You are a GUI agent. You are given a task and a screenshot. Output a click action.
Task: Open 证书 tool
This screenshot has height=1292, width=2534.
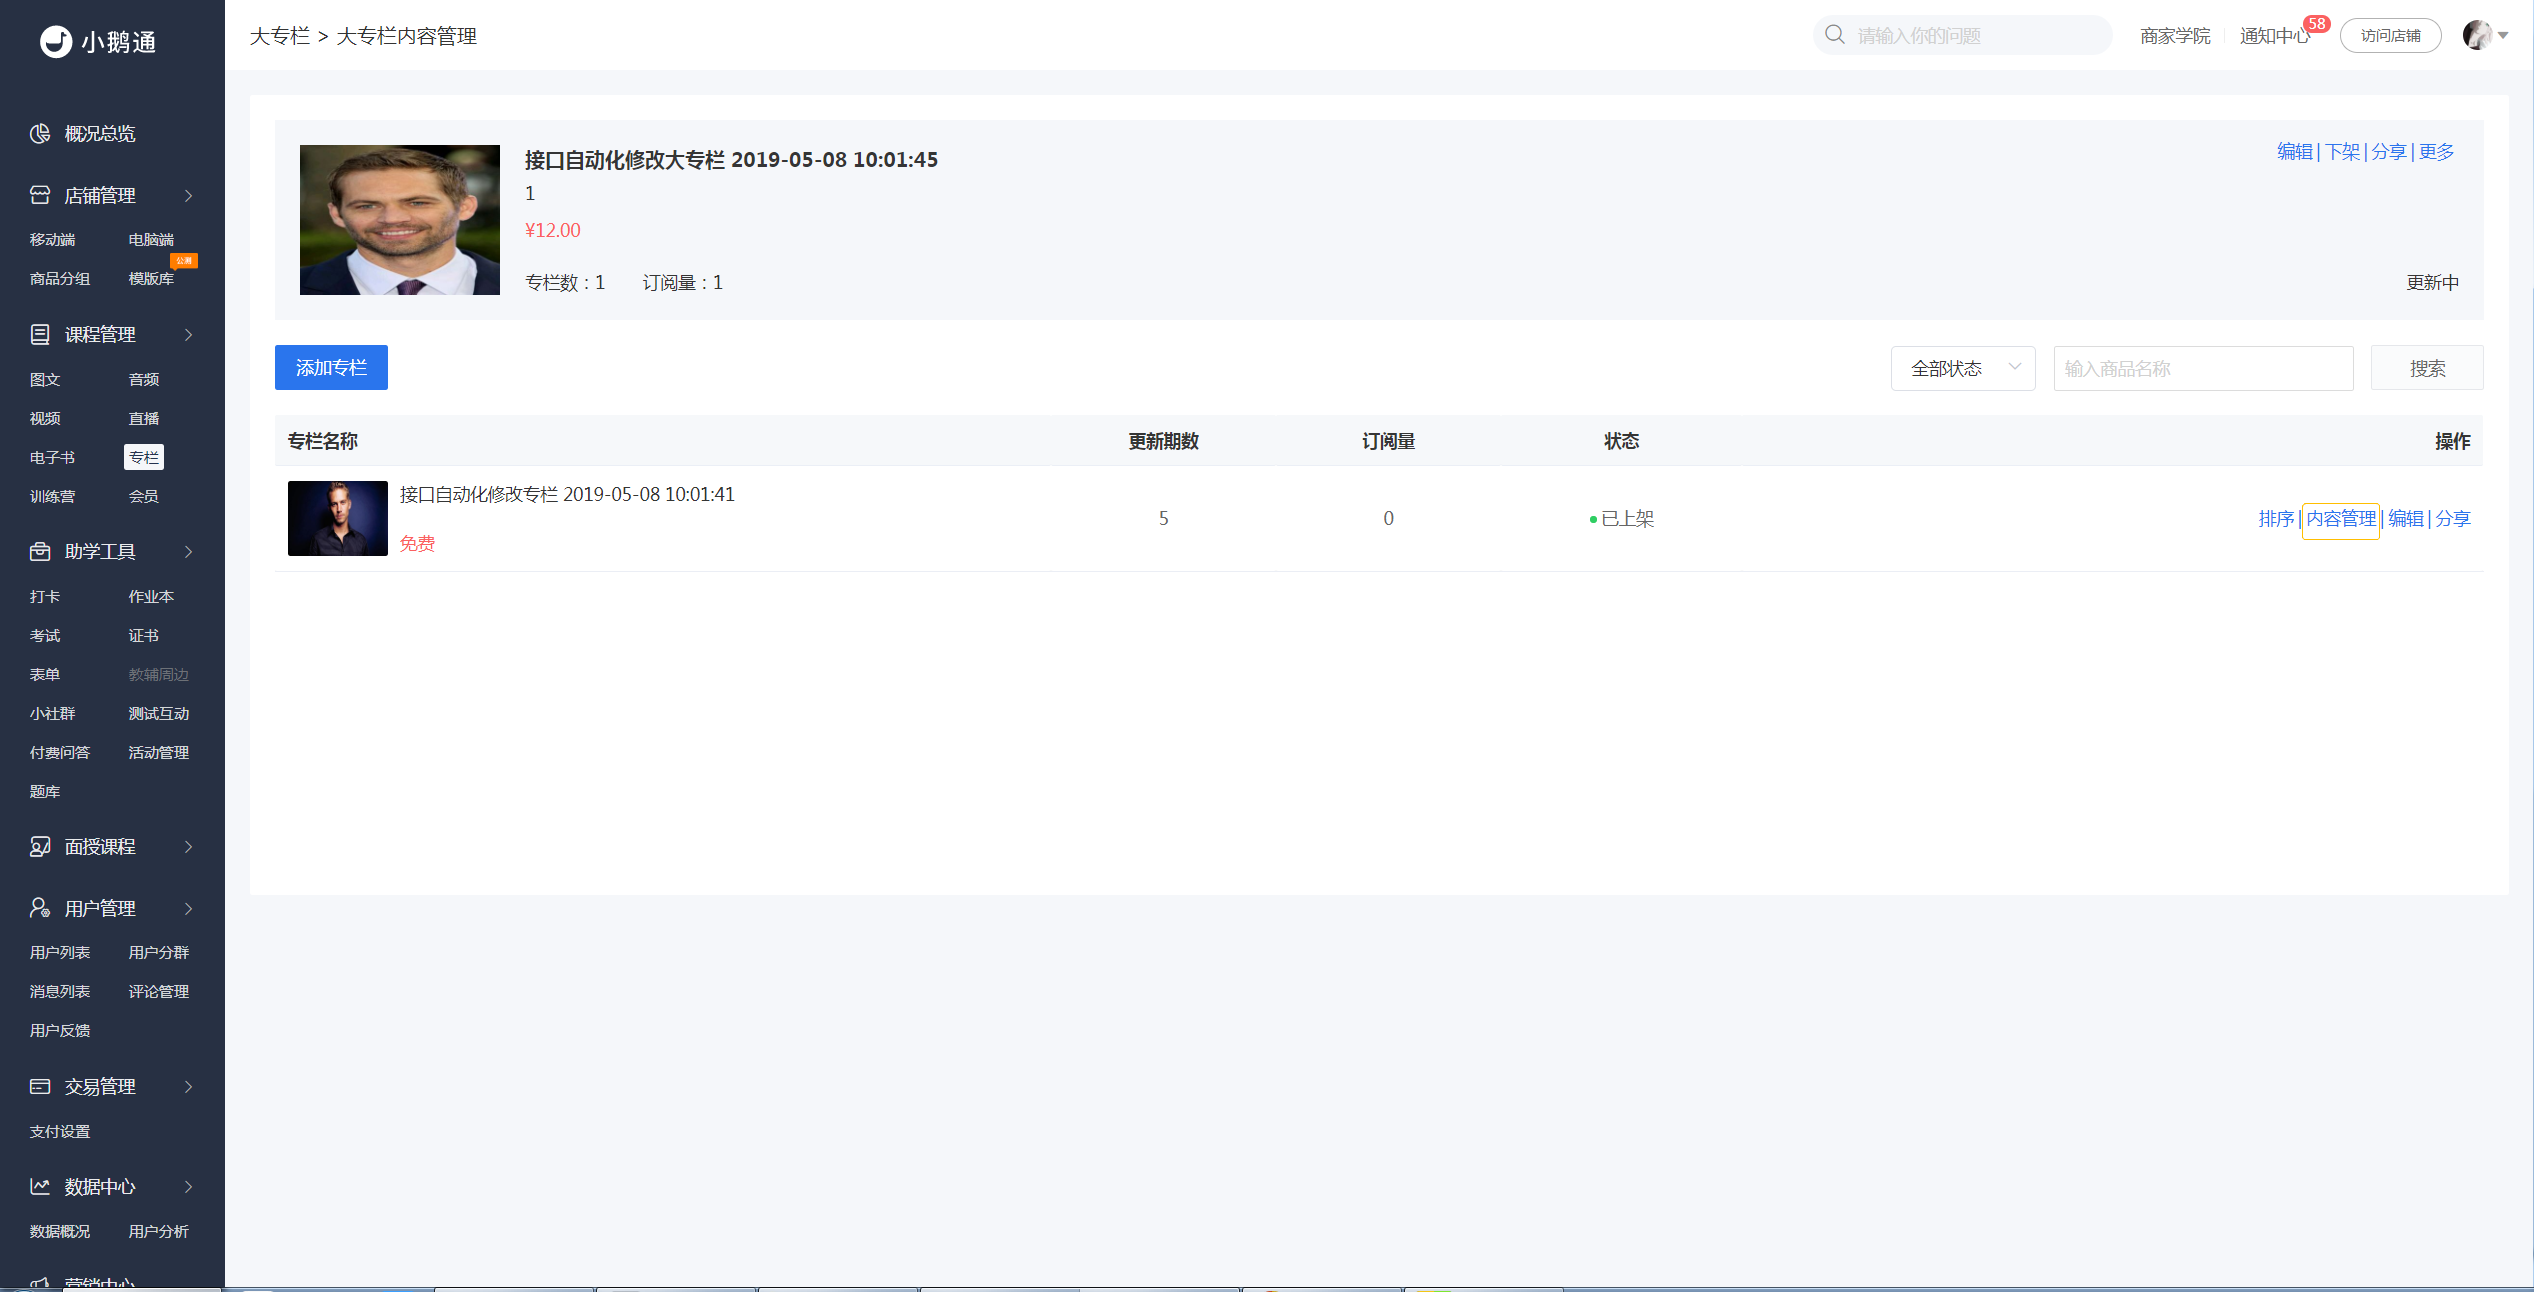[x=144, y=636]
